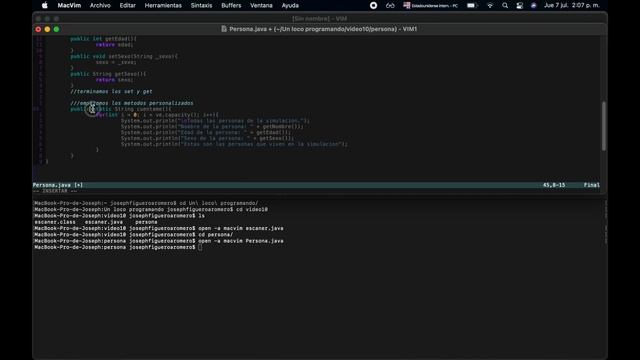
Task: Click 'cd persona/' terminal line
Action: coord(134,235)
